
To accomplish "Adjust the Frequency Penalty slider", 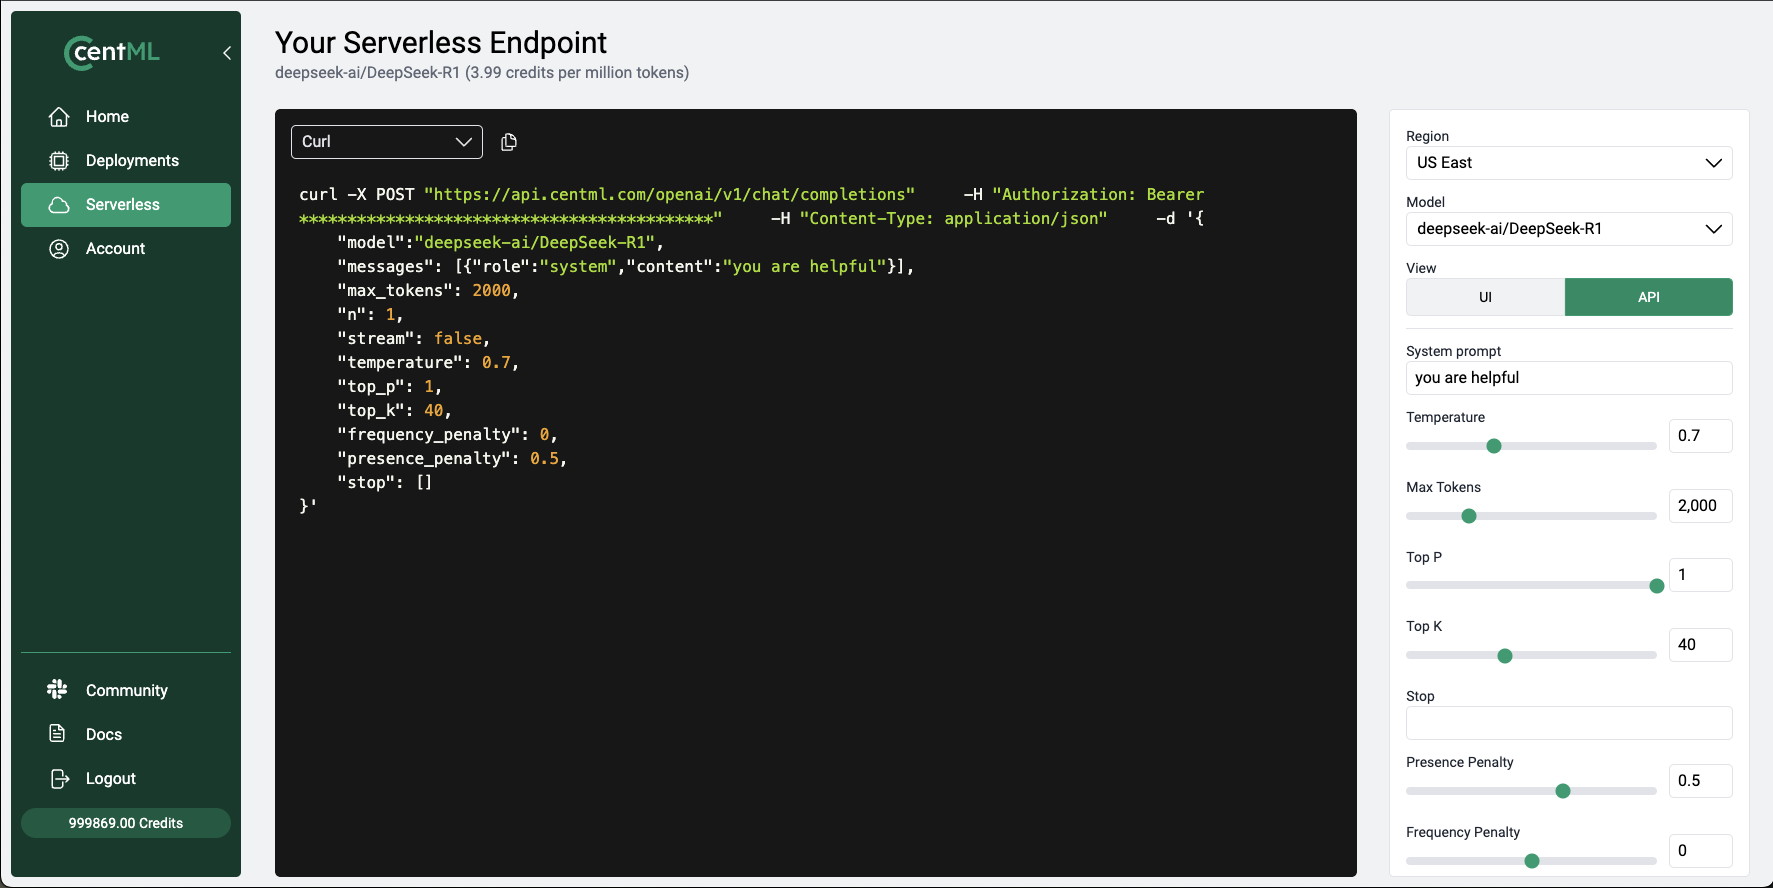I will point(1531,861).
